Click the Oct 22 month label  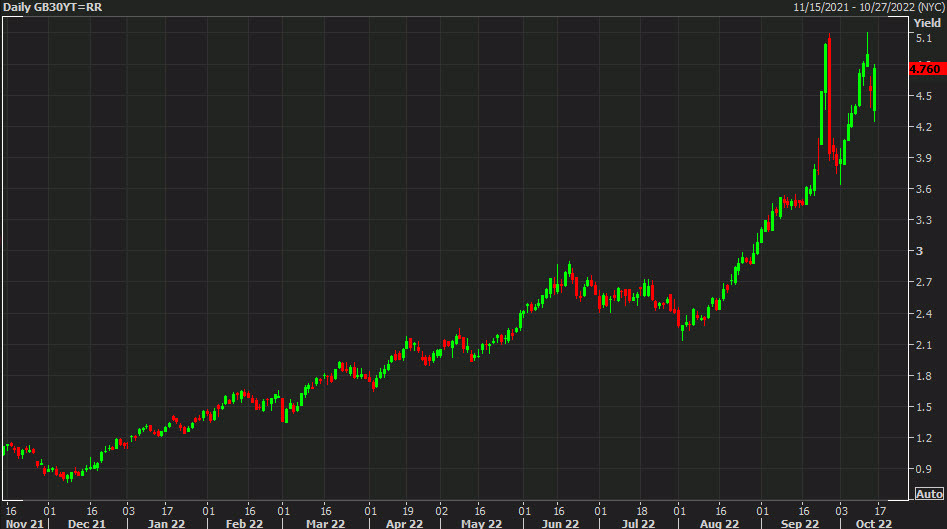874,524
